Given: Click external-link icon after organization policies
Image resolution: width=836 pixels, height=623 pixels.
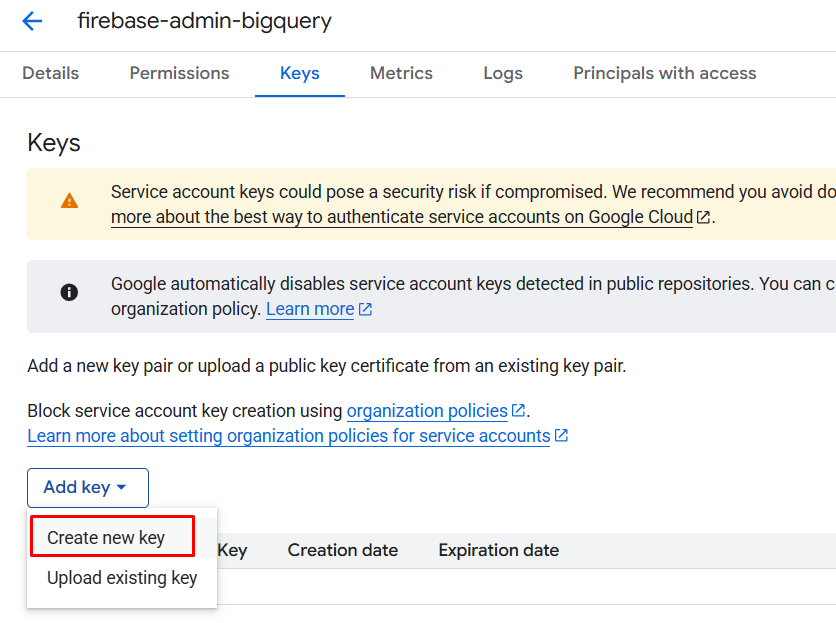Looking at the screenshot, I should 518,411.
